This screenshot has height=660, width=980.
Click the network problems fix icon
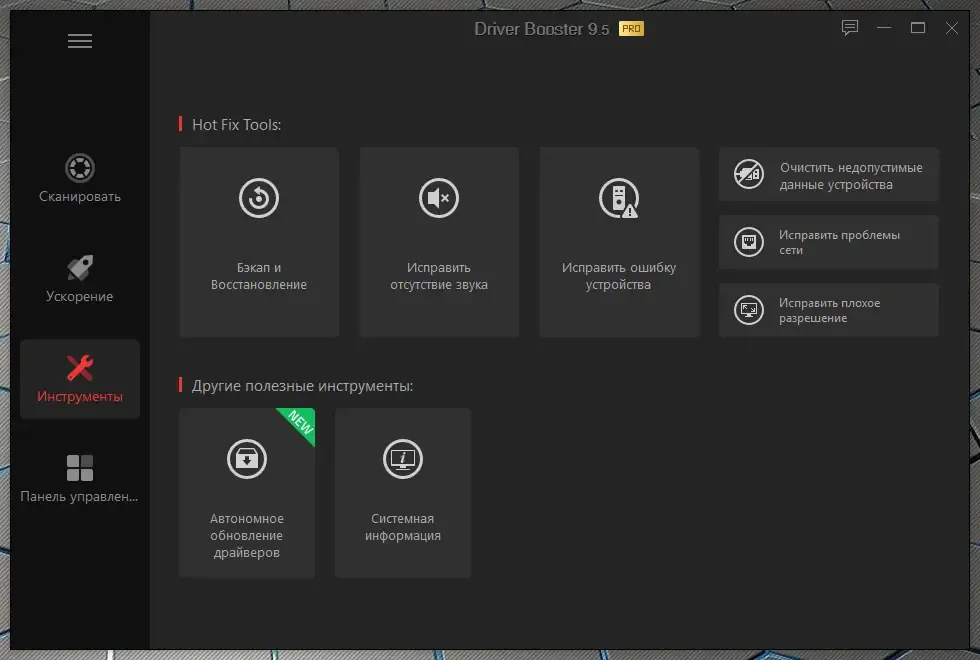tap(749, 242)
